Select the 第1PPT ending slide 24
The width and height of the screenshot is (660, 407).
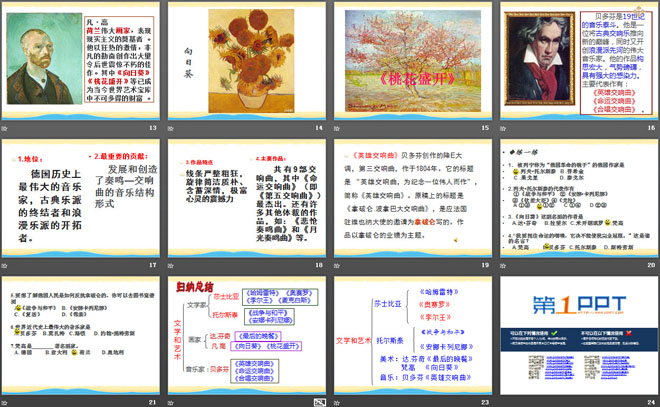(579, 336)
